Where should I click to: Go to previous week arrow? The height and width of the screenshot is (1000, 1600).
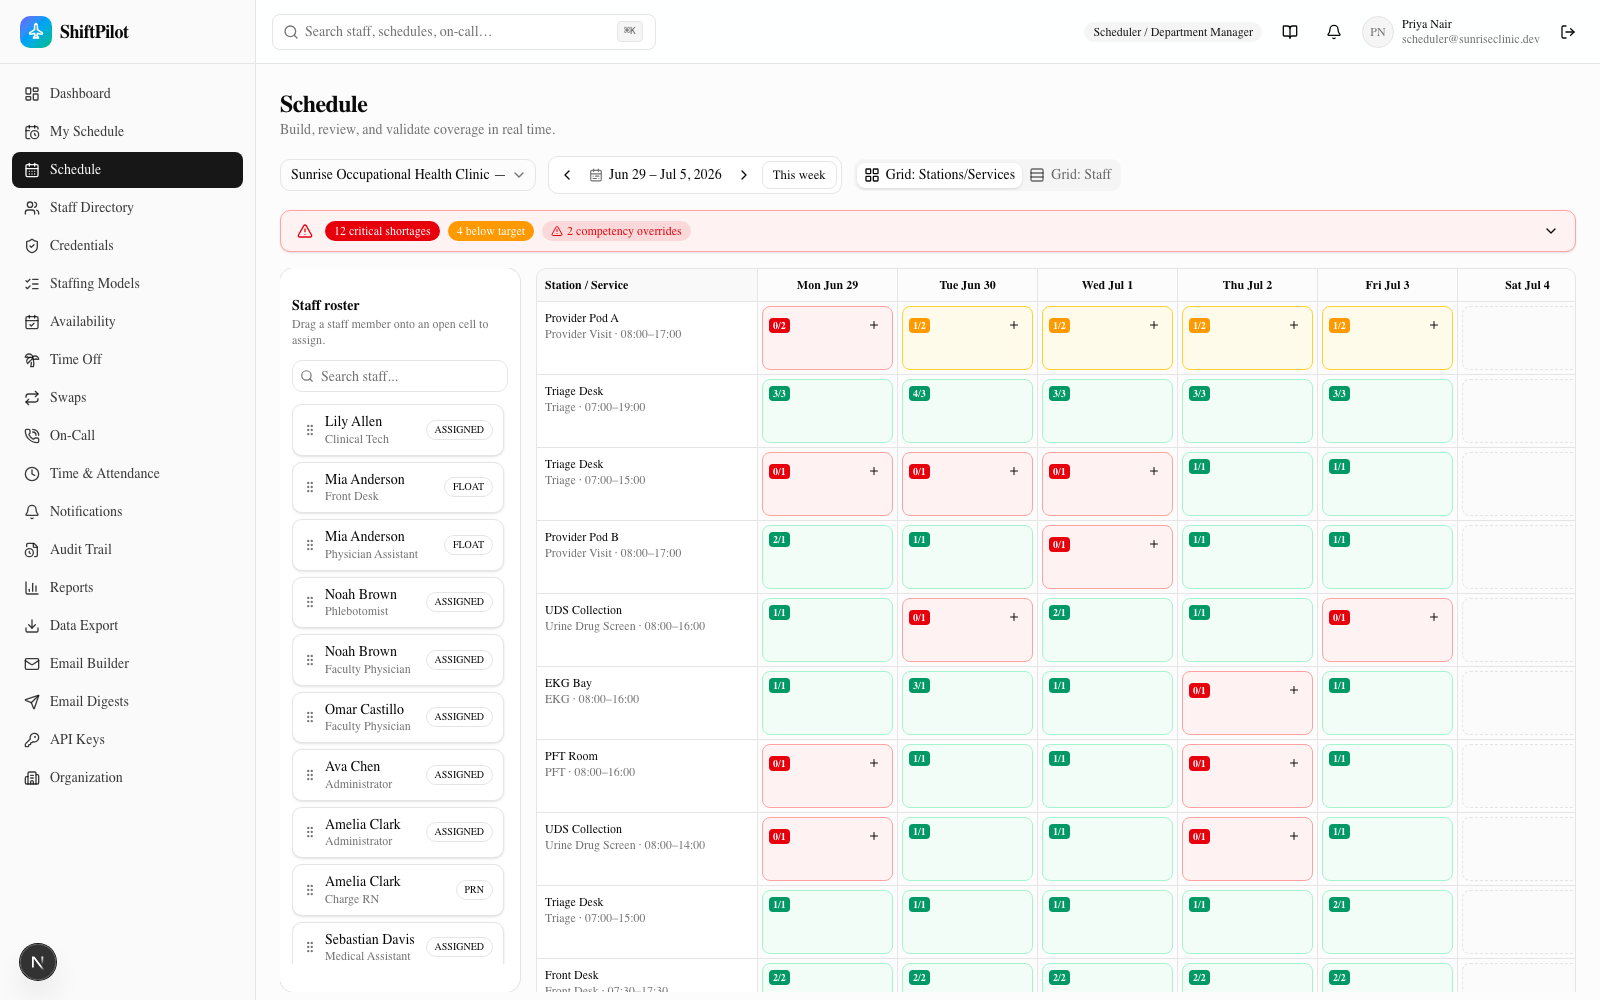(x=567, y=175)
